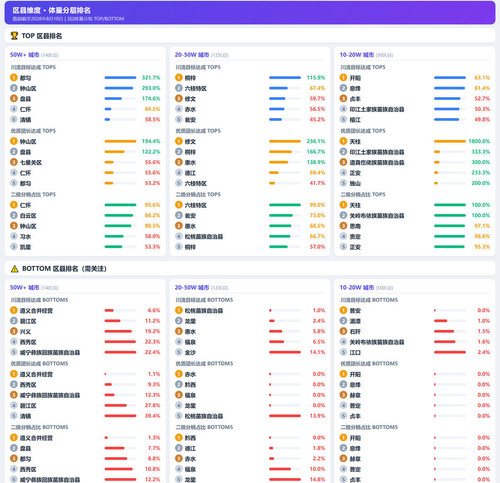Click the rank 5 badge in the 58.5% row

click(14, 119)
